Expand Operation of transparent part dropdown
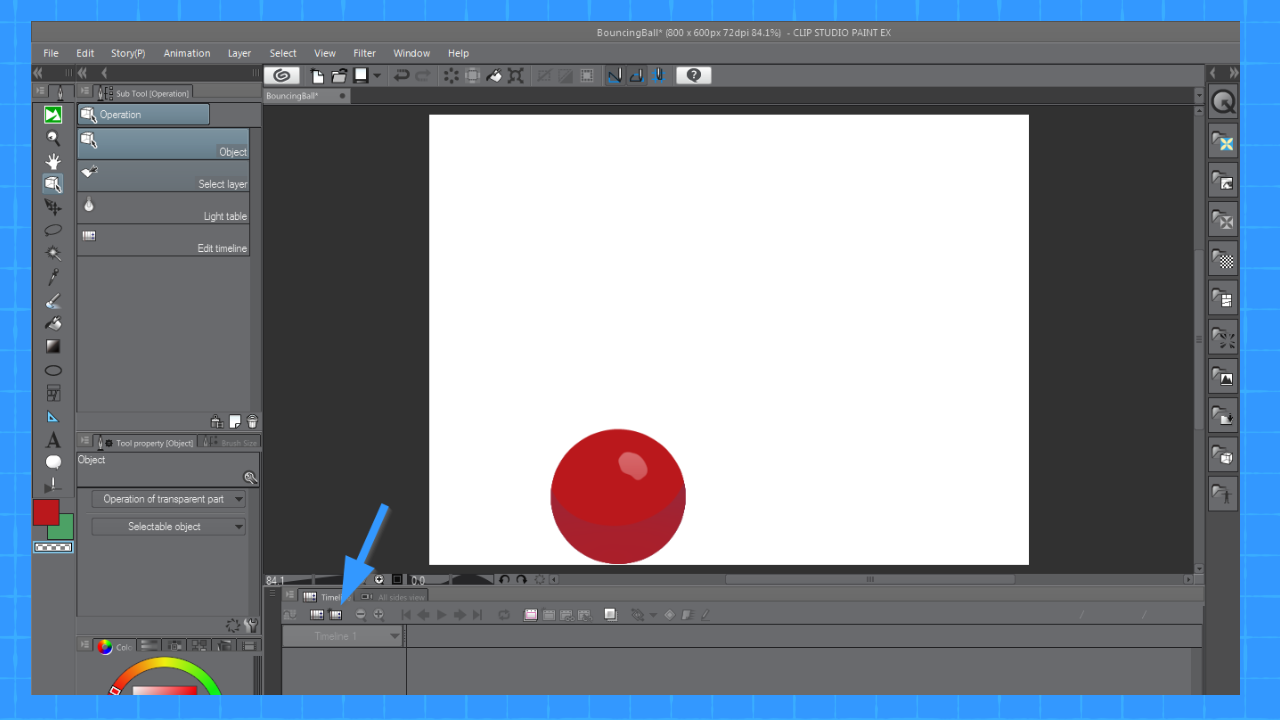 [x=168, y=499]
